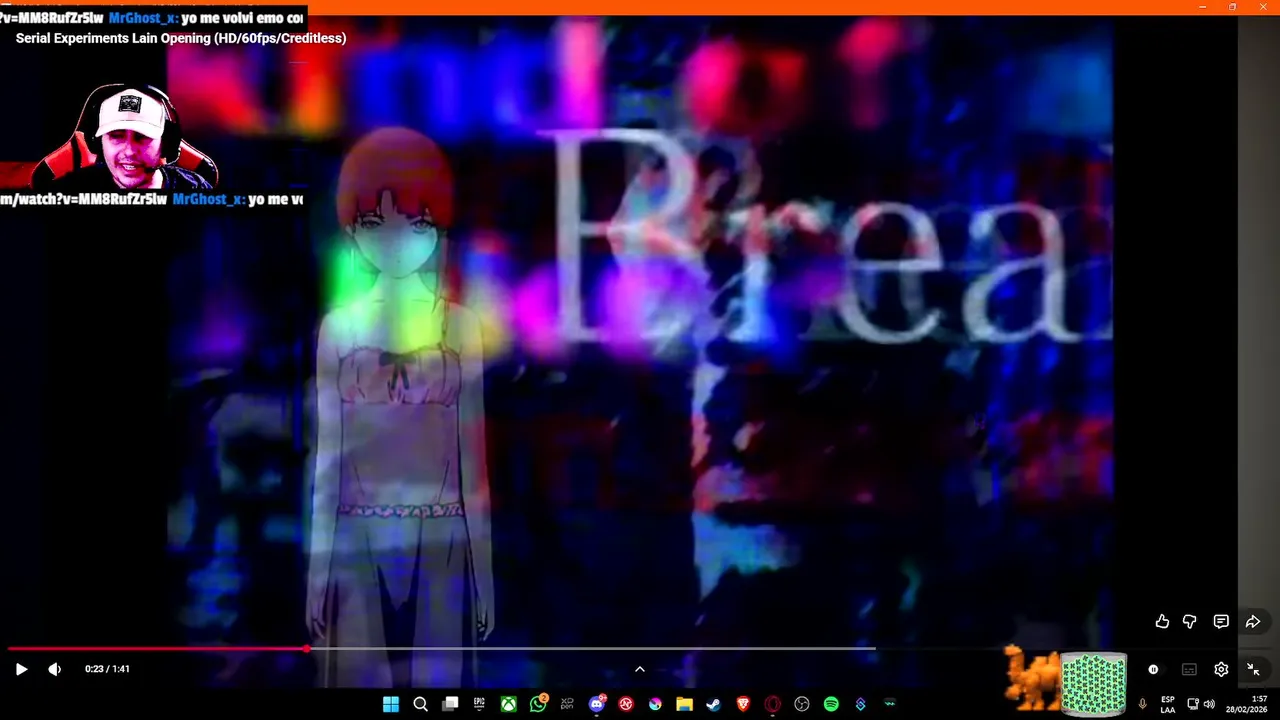
Task: Open OBS Studio from taskbar
Action: tap(801, 704)
